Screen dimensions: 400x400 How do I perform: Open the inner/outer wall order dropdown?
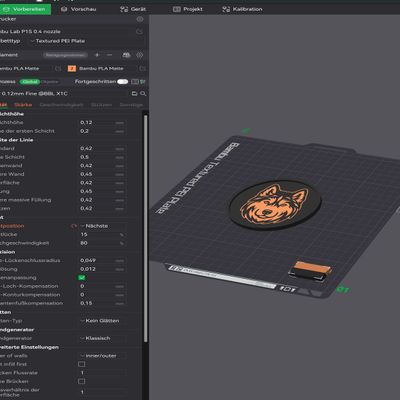[x=103, y=356]
